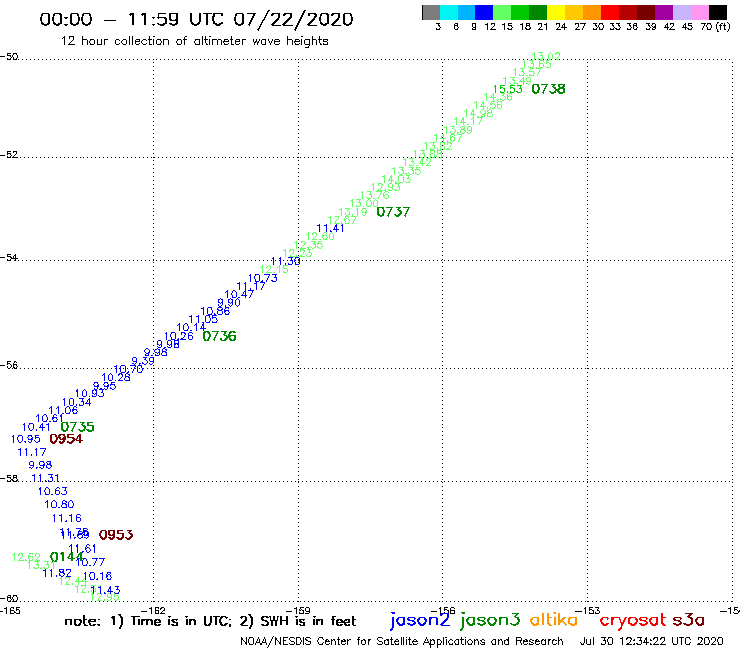Select the 0144 time marker
Viewport: 740px width, 650px height.
pyautogui.click(x=67, y=557)
